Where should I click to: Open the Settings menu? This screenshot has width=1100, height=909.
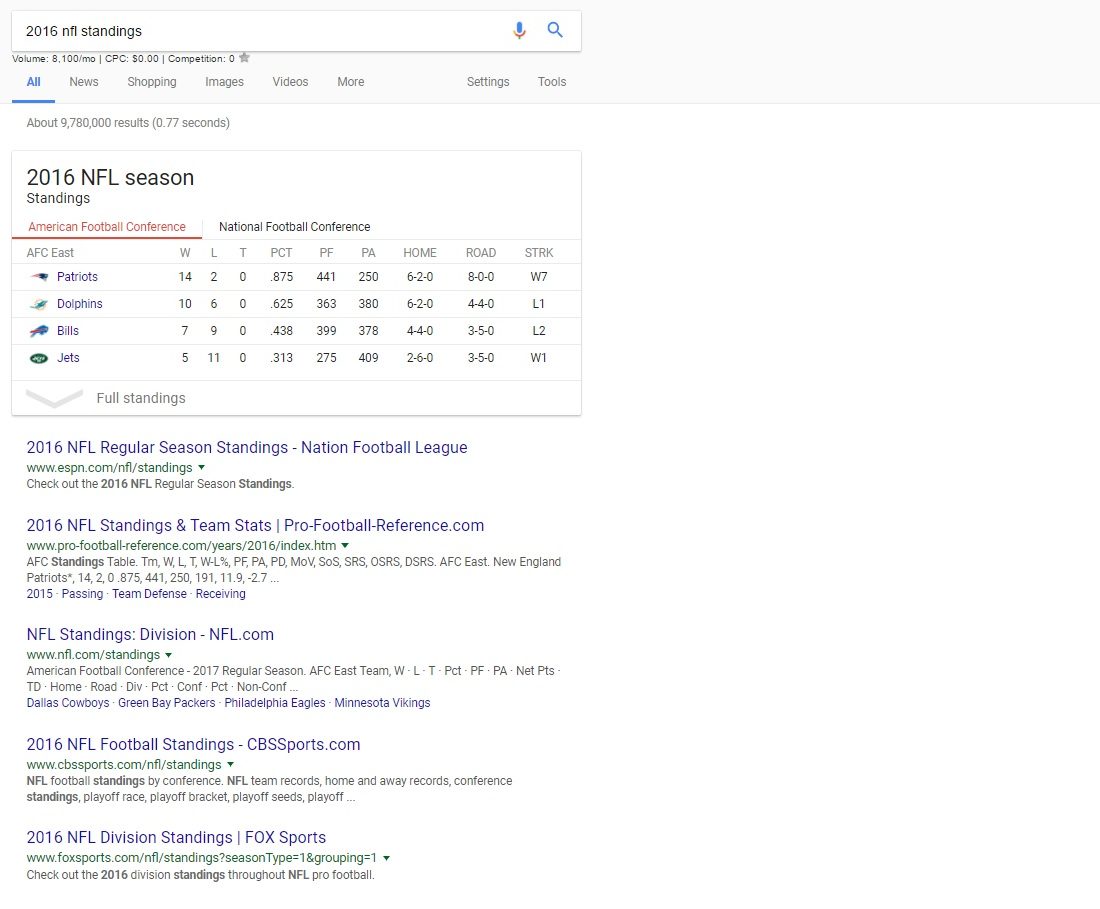[x=488, y=81]
